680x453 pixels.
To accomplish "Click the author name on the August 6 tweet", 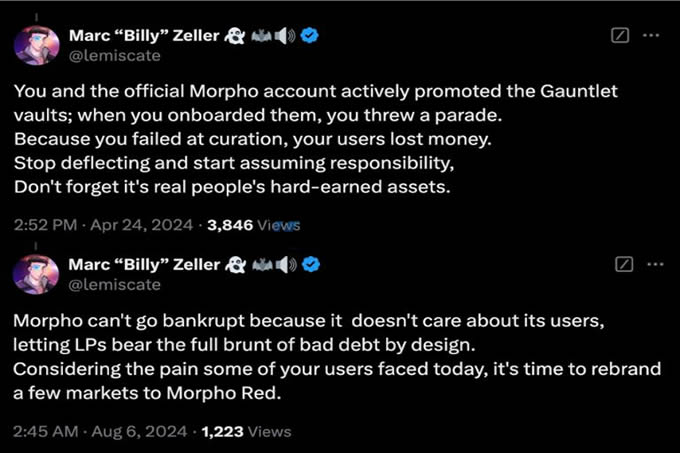I will coord(144,264).
